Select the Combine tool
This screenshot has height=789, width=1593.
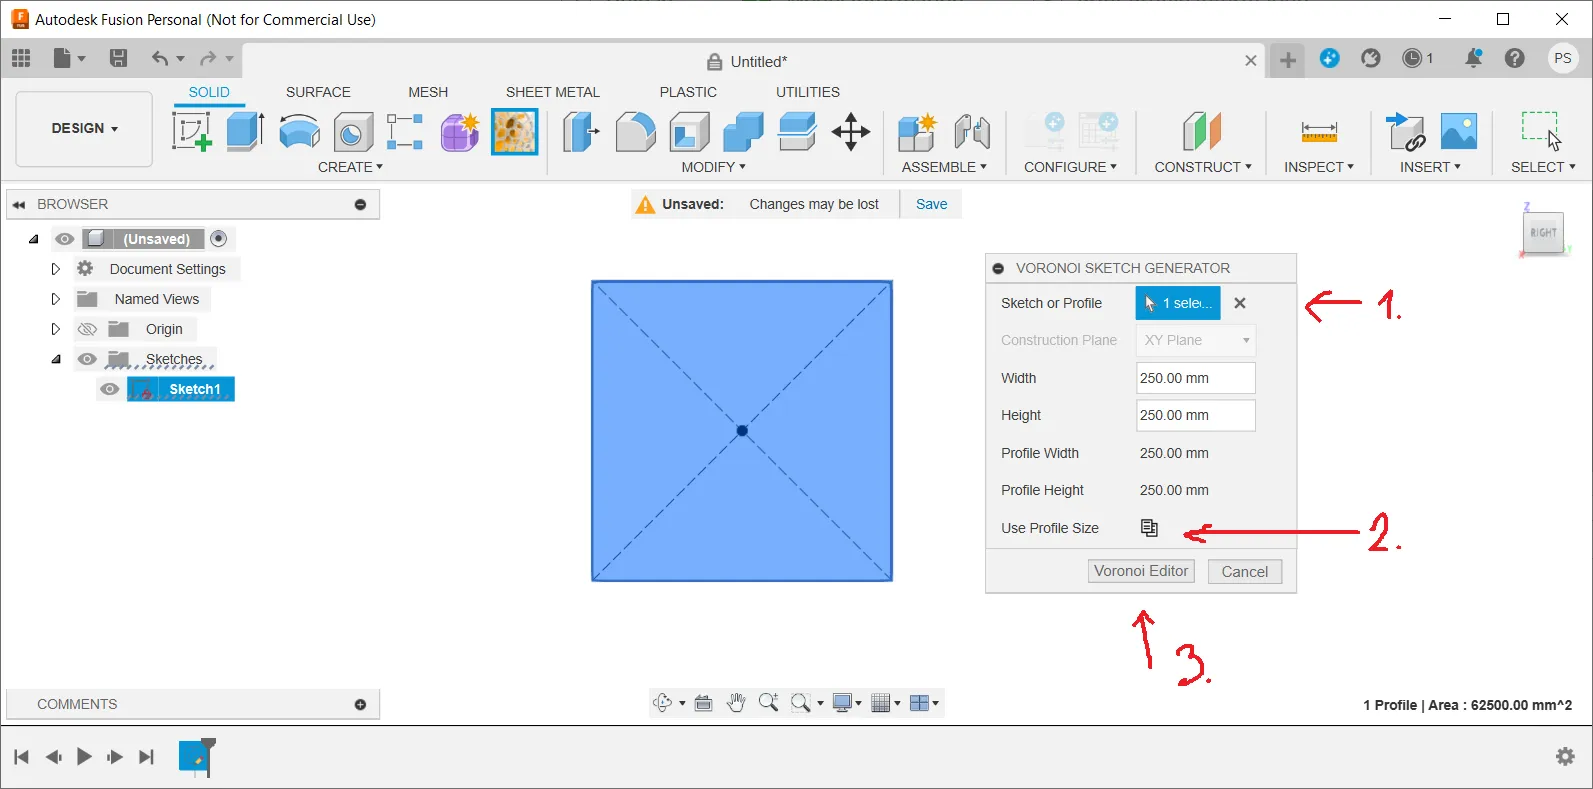point(743,131)
